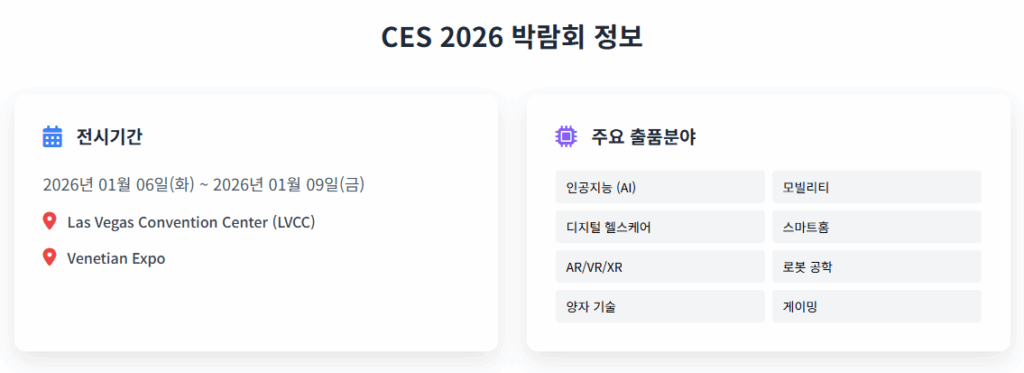Choose the 디지털 헬스케어 tag
The height and width of the screenshot is (373, 1024).
point(660,227)
